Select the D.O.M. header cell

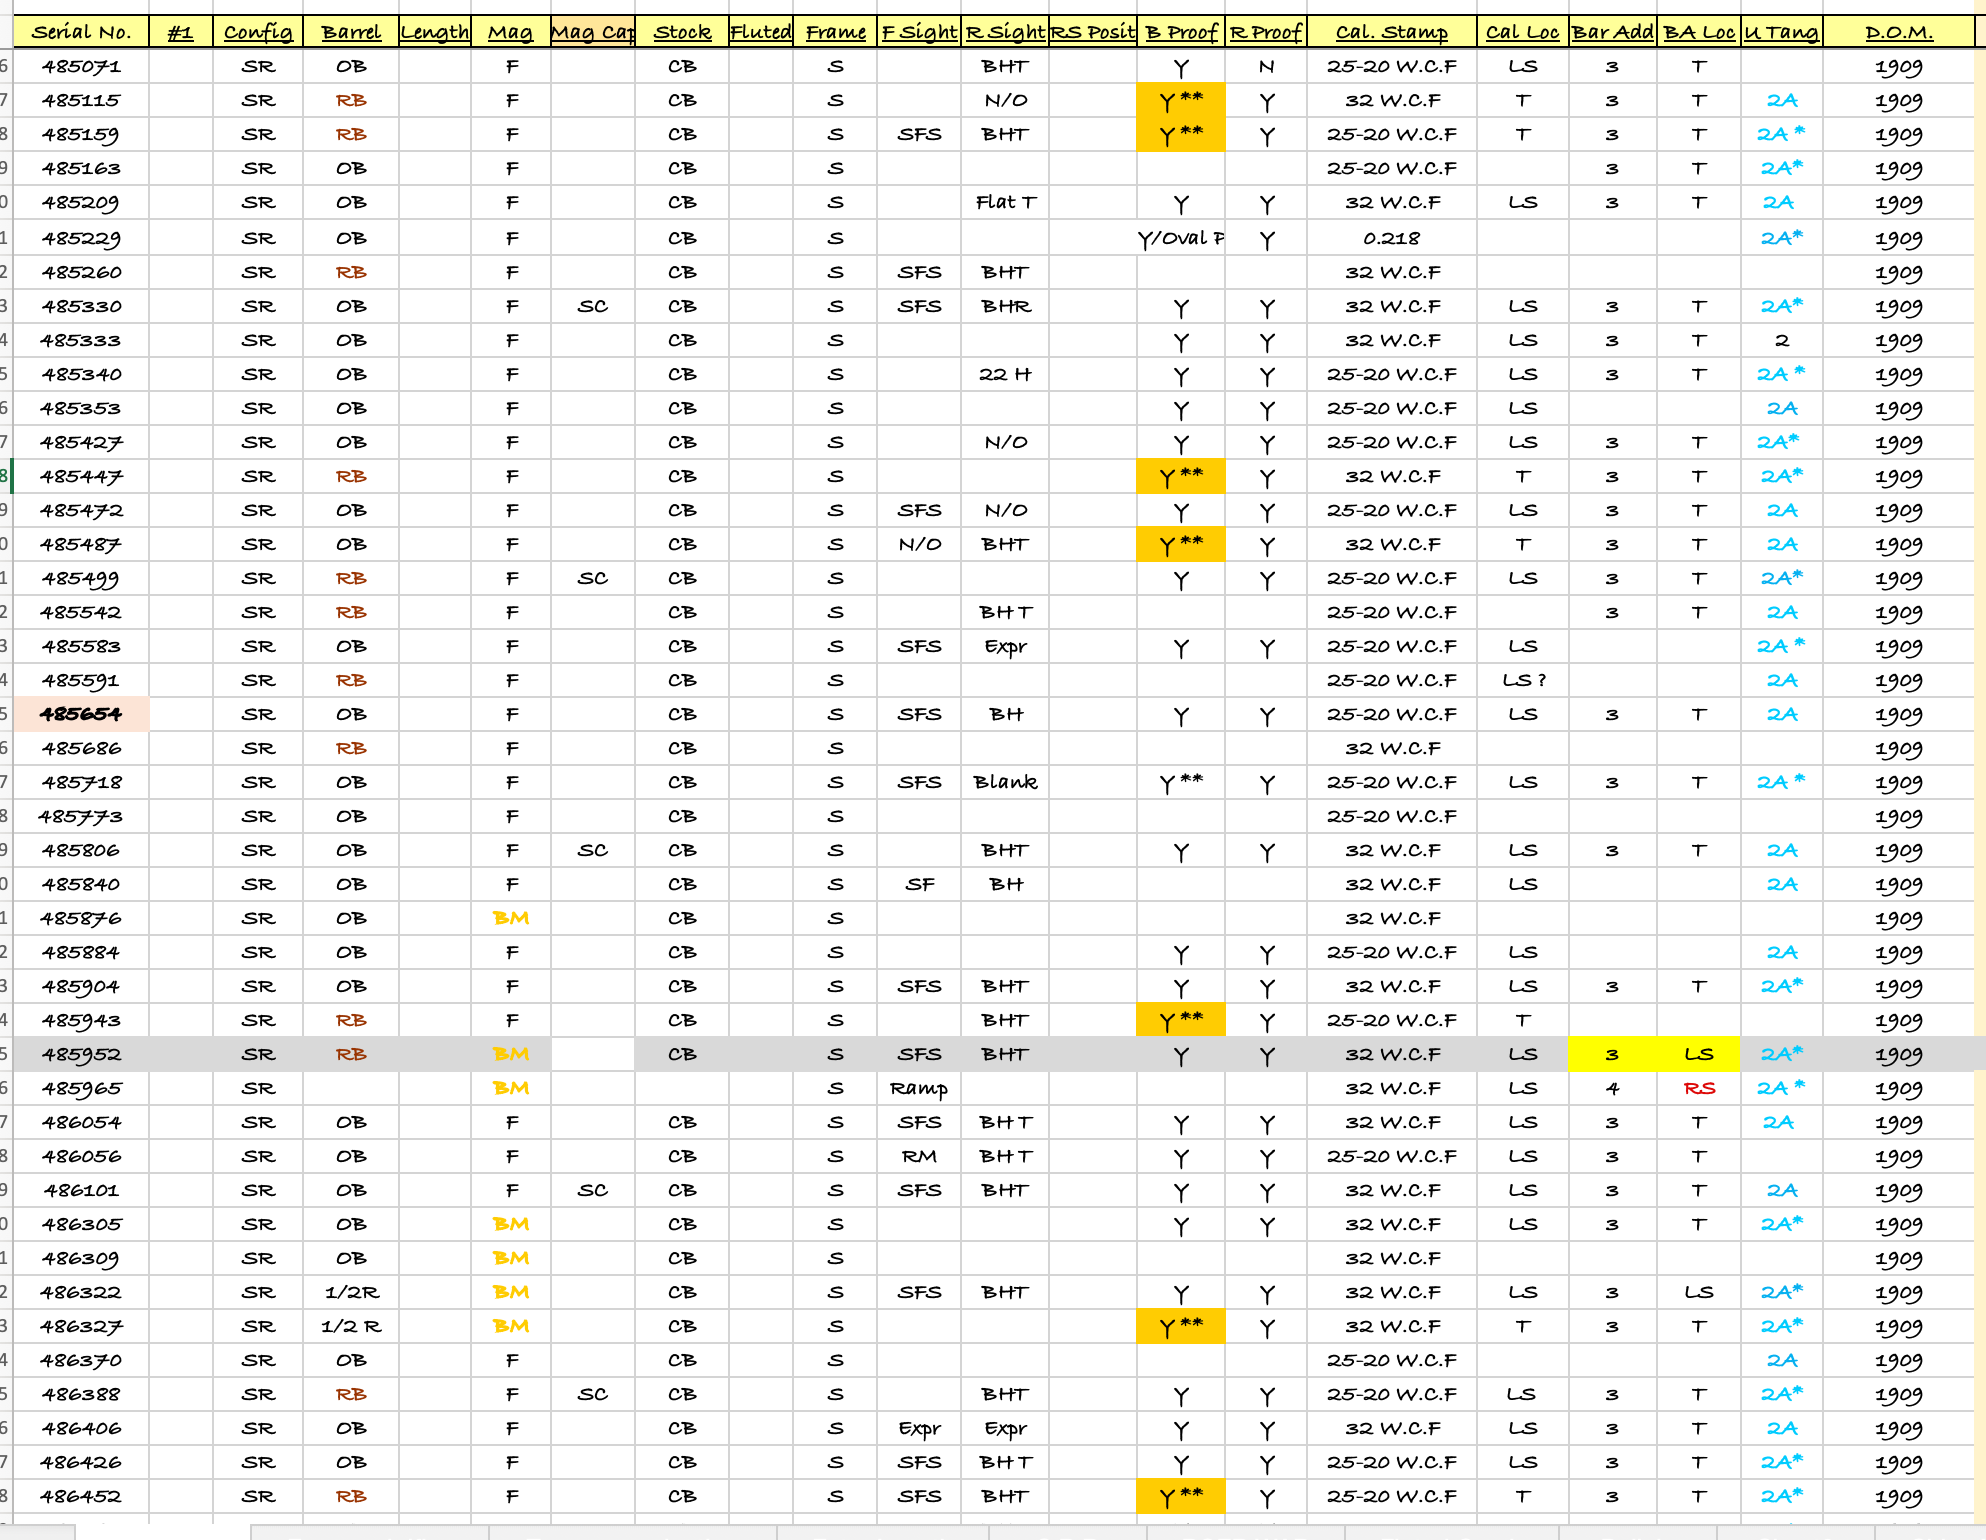[x=1898, y=32]
